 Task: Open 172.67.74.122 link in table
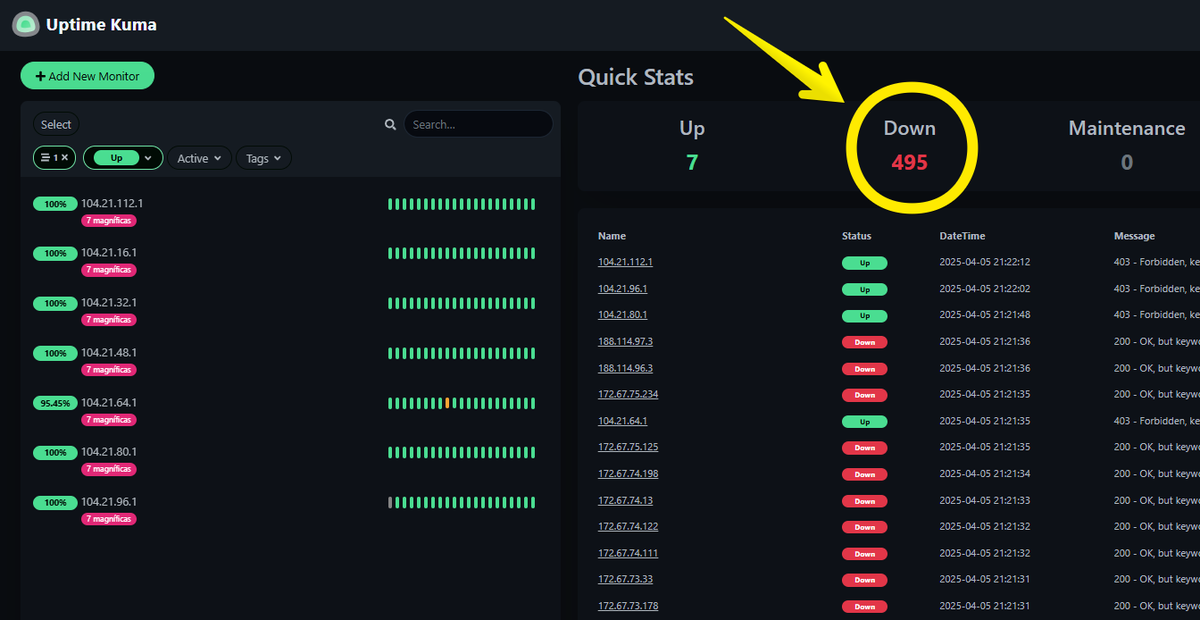(628, 527)
